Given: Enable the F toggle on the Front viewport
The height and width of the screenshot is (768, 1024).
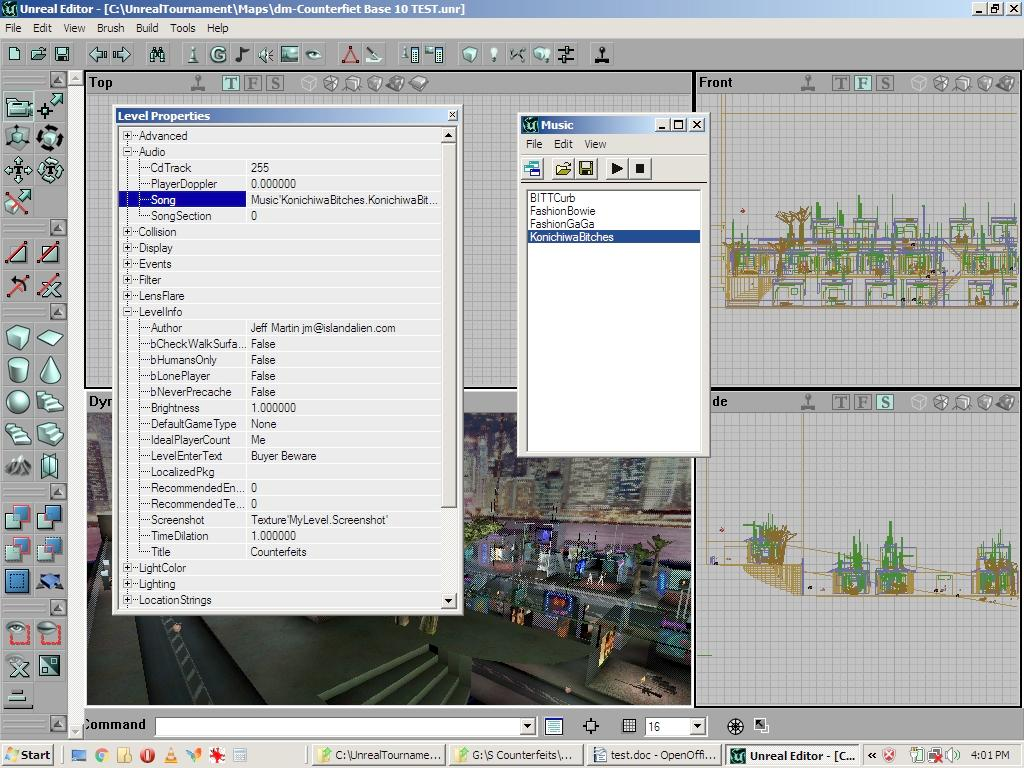Looking at the screenshot, I should [863, 83].
